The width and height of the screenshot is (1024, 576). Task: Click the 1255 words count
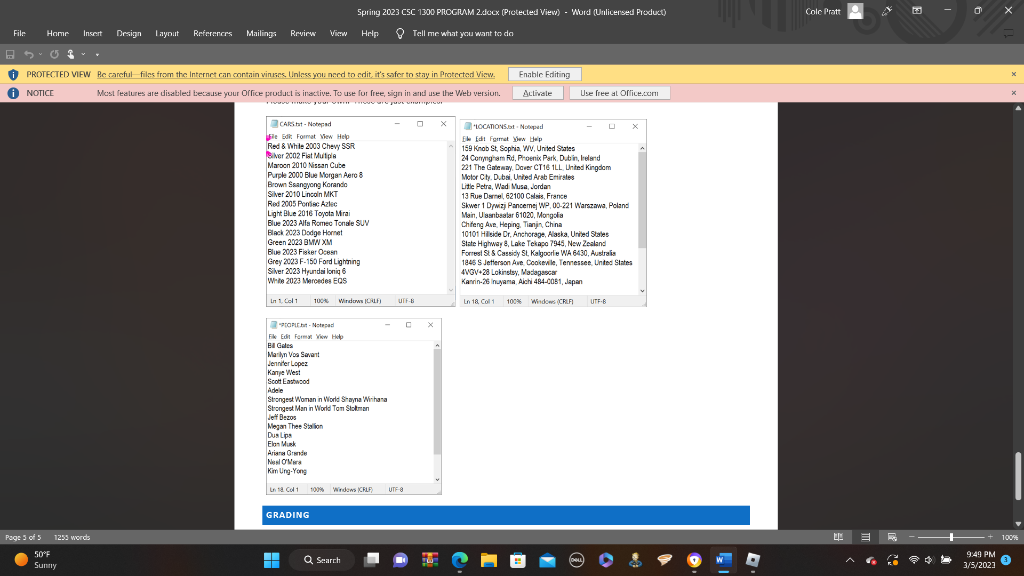(72, 537)
